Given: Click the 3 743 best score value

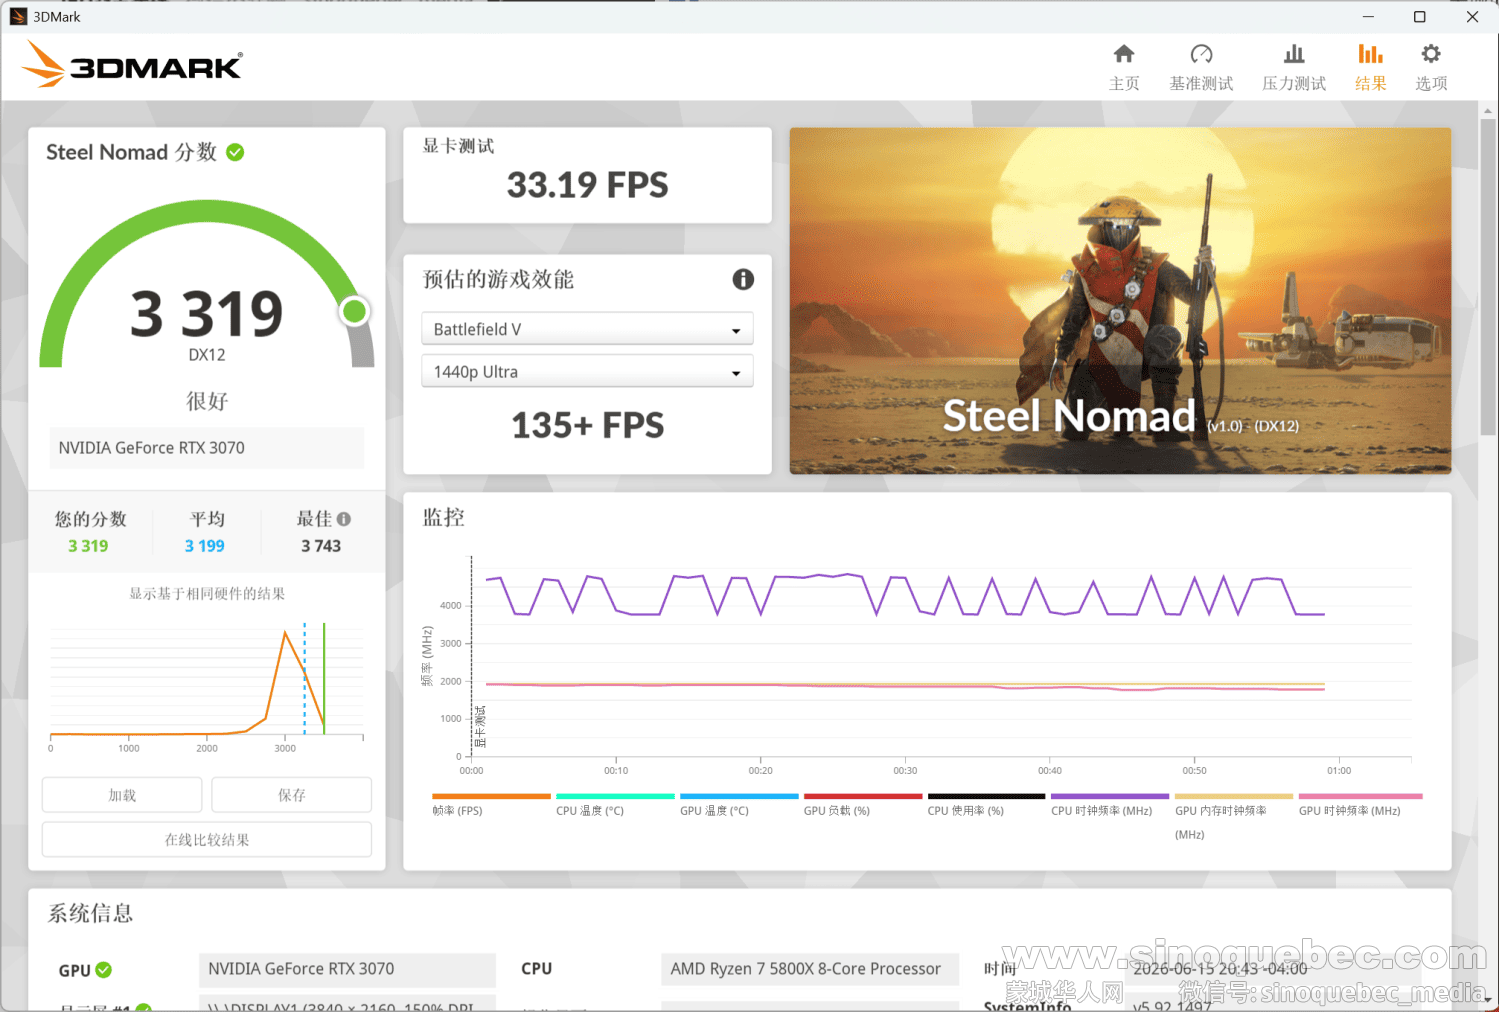Looking at the screenshot, I should pyautogui.click(x=321, y=546).
